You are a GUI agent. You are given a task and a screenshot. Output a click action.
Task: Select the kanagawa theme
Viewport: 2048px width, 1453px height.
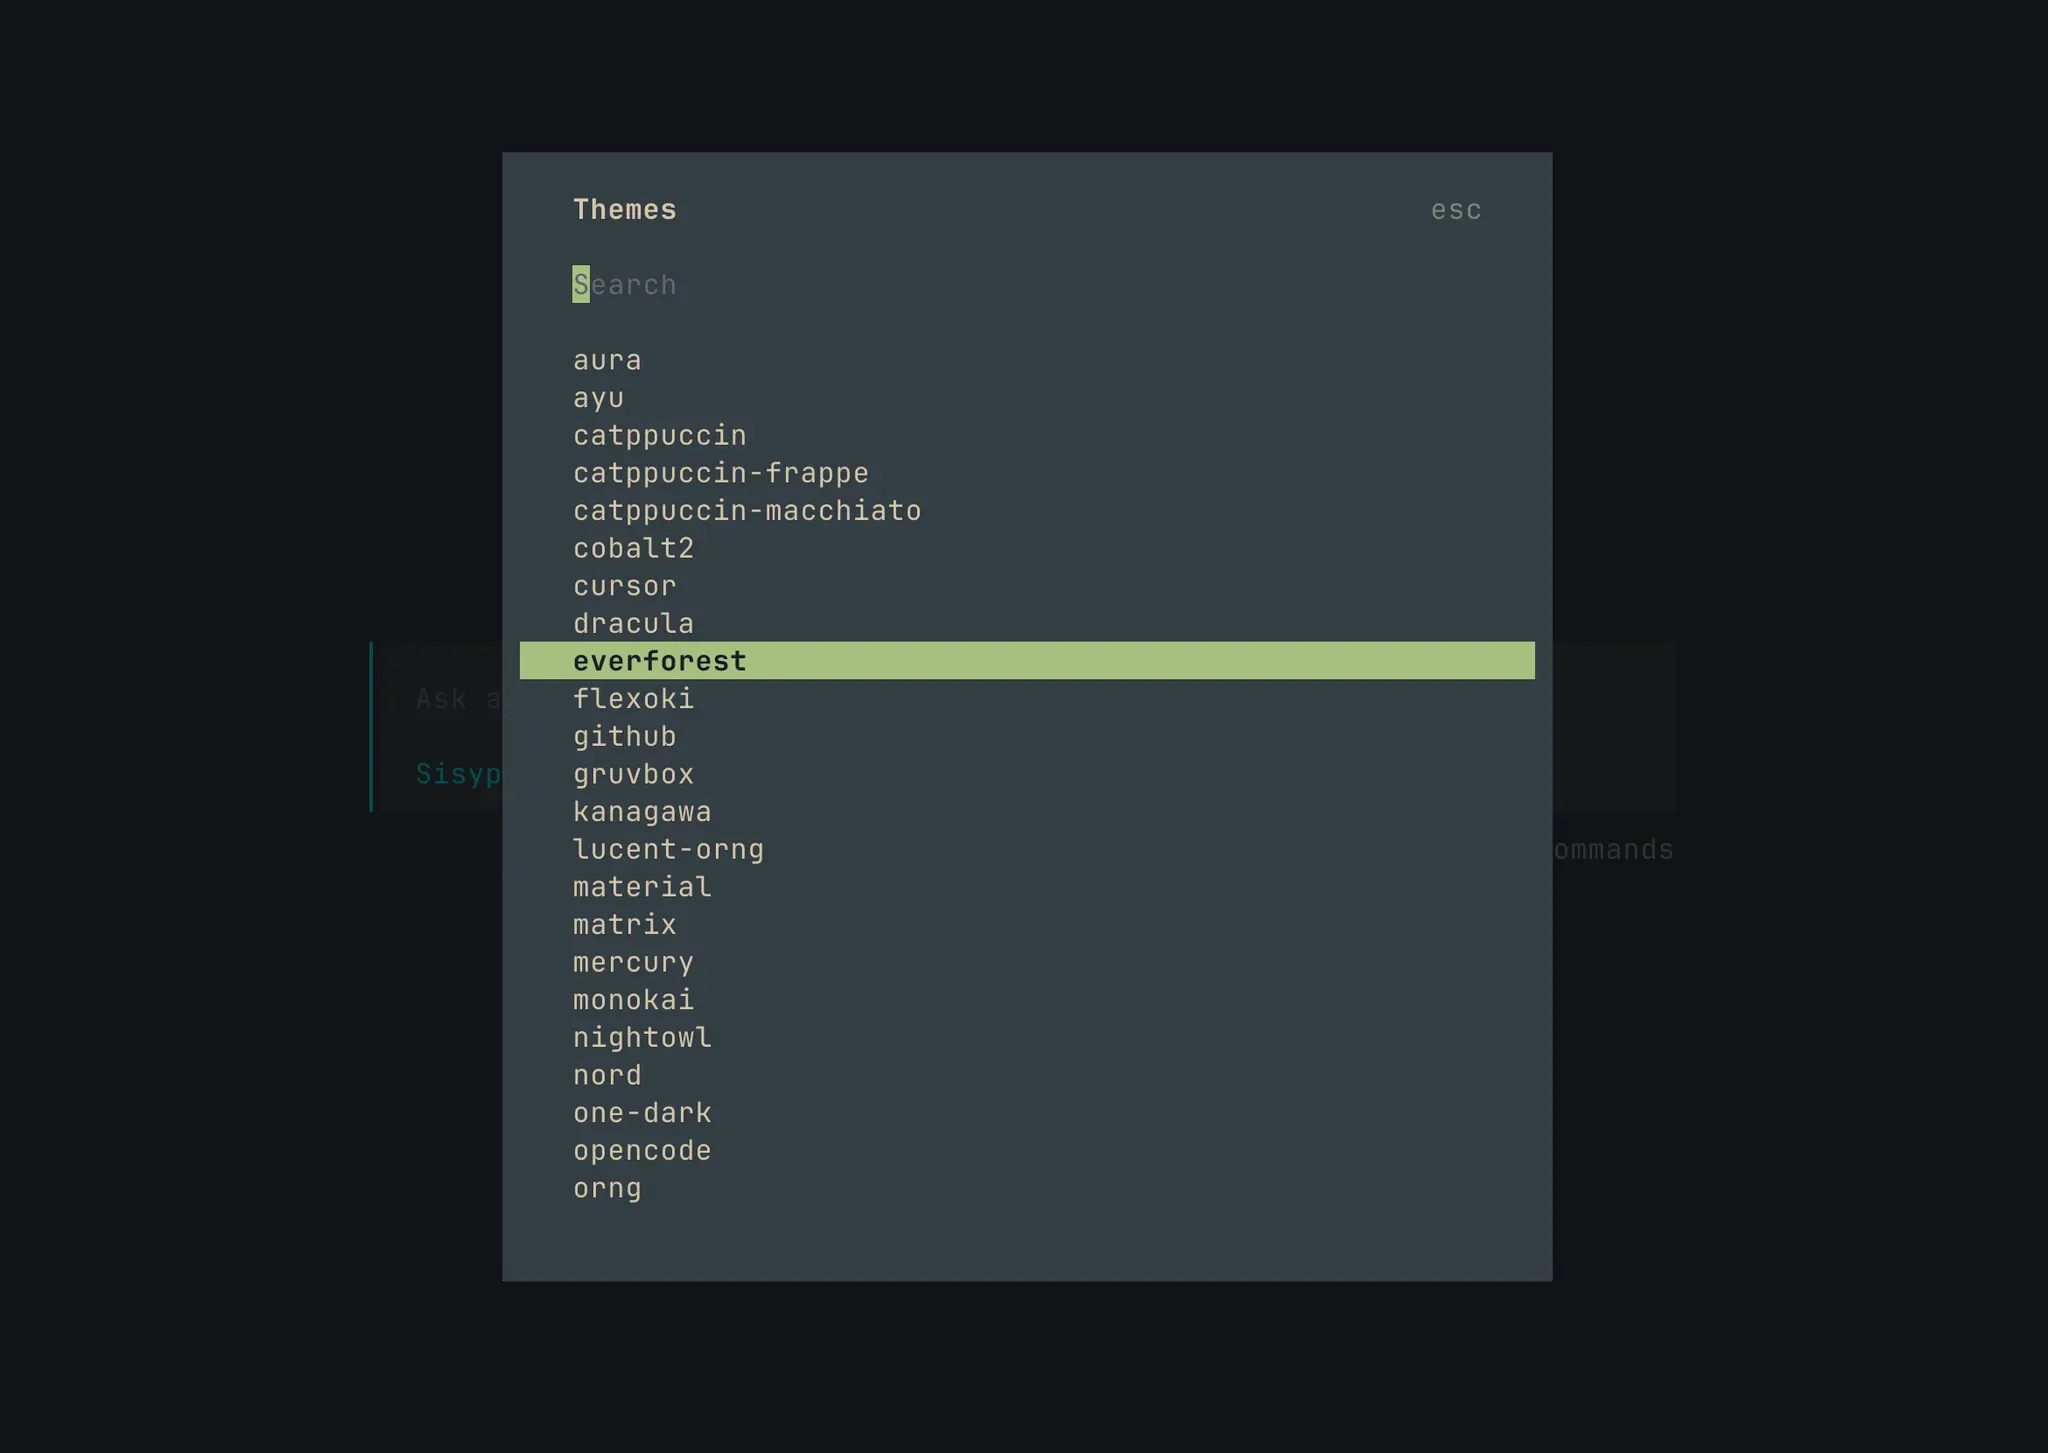(x=642, y=812)
